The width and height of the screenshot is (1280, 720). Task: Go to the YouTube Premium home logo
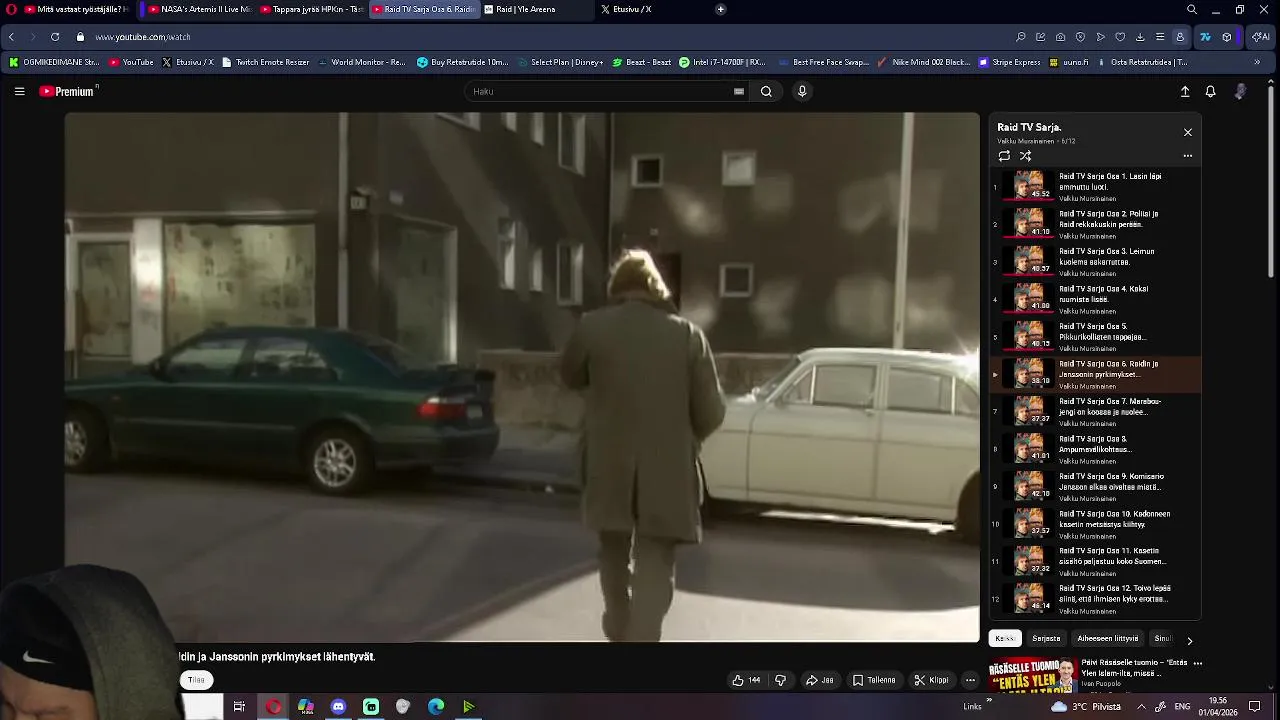coord(68,91)
